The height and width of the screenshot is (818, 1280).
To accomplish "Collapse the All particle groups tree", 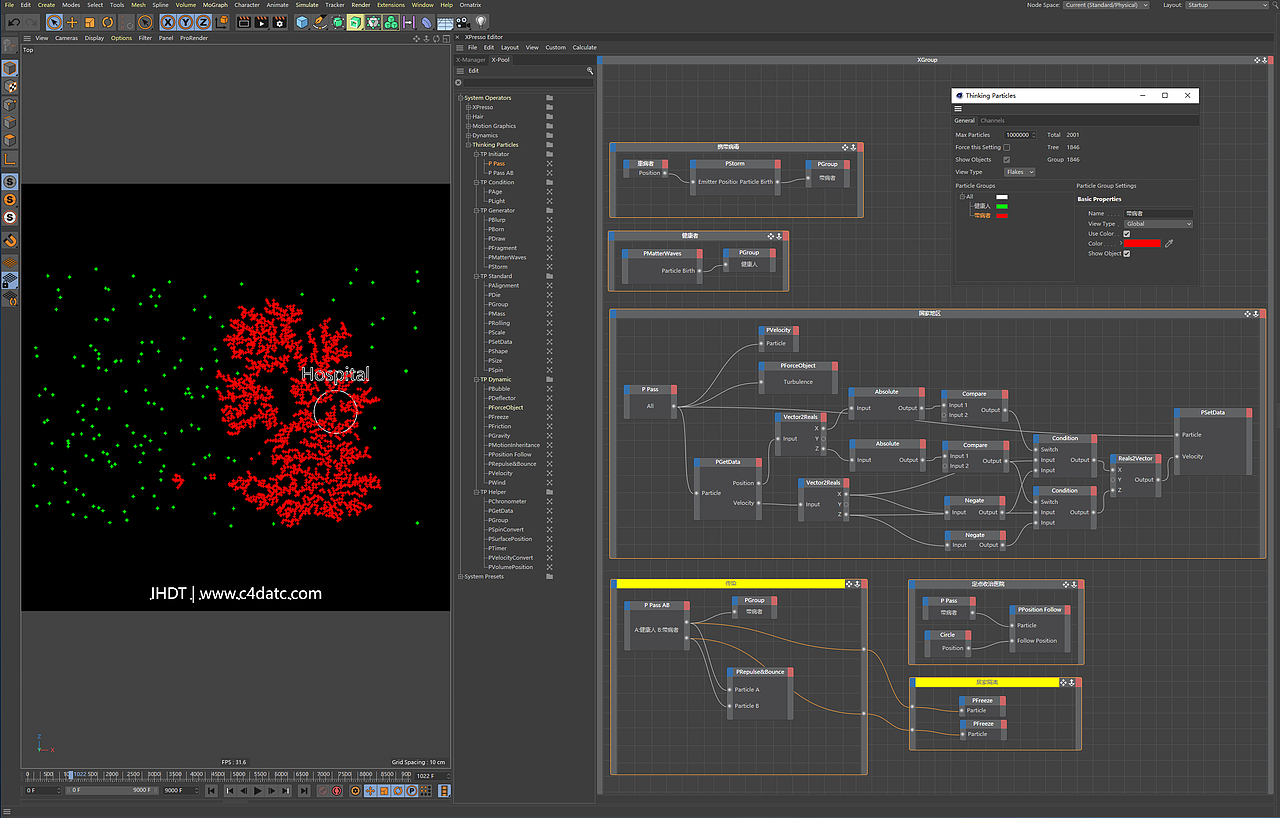I will point(961,196).
